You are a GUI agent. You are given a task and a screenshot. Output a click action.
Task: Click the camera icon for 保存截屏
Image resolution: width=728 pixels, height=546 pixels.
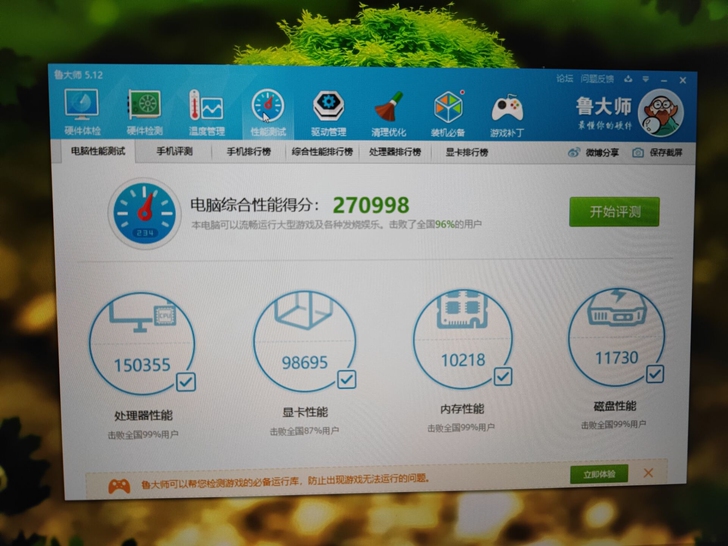click(x=638, y=152)
